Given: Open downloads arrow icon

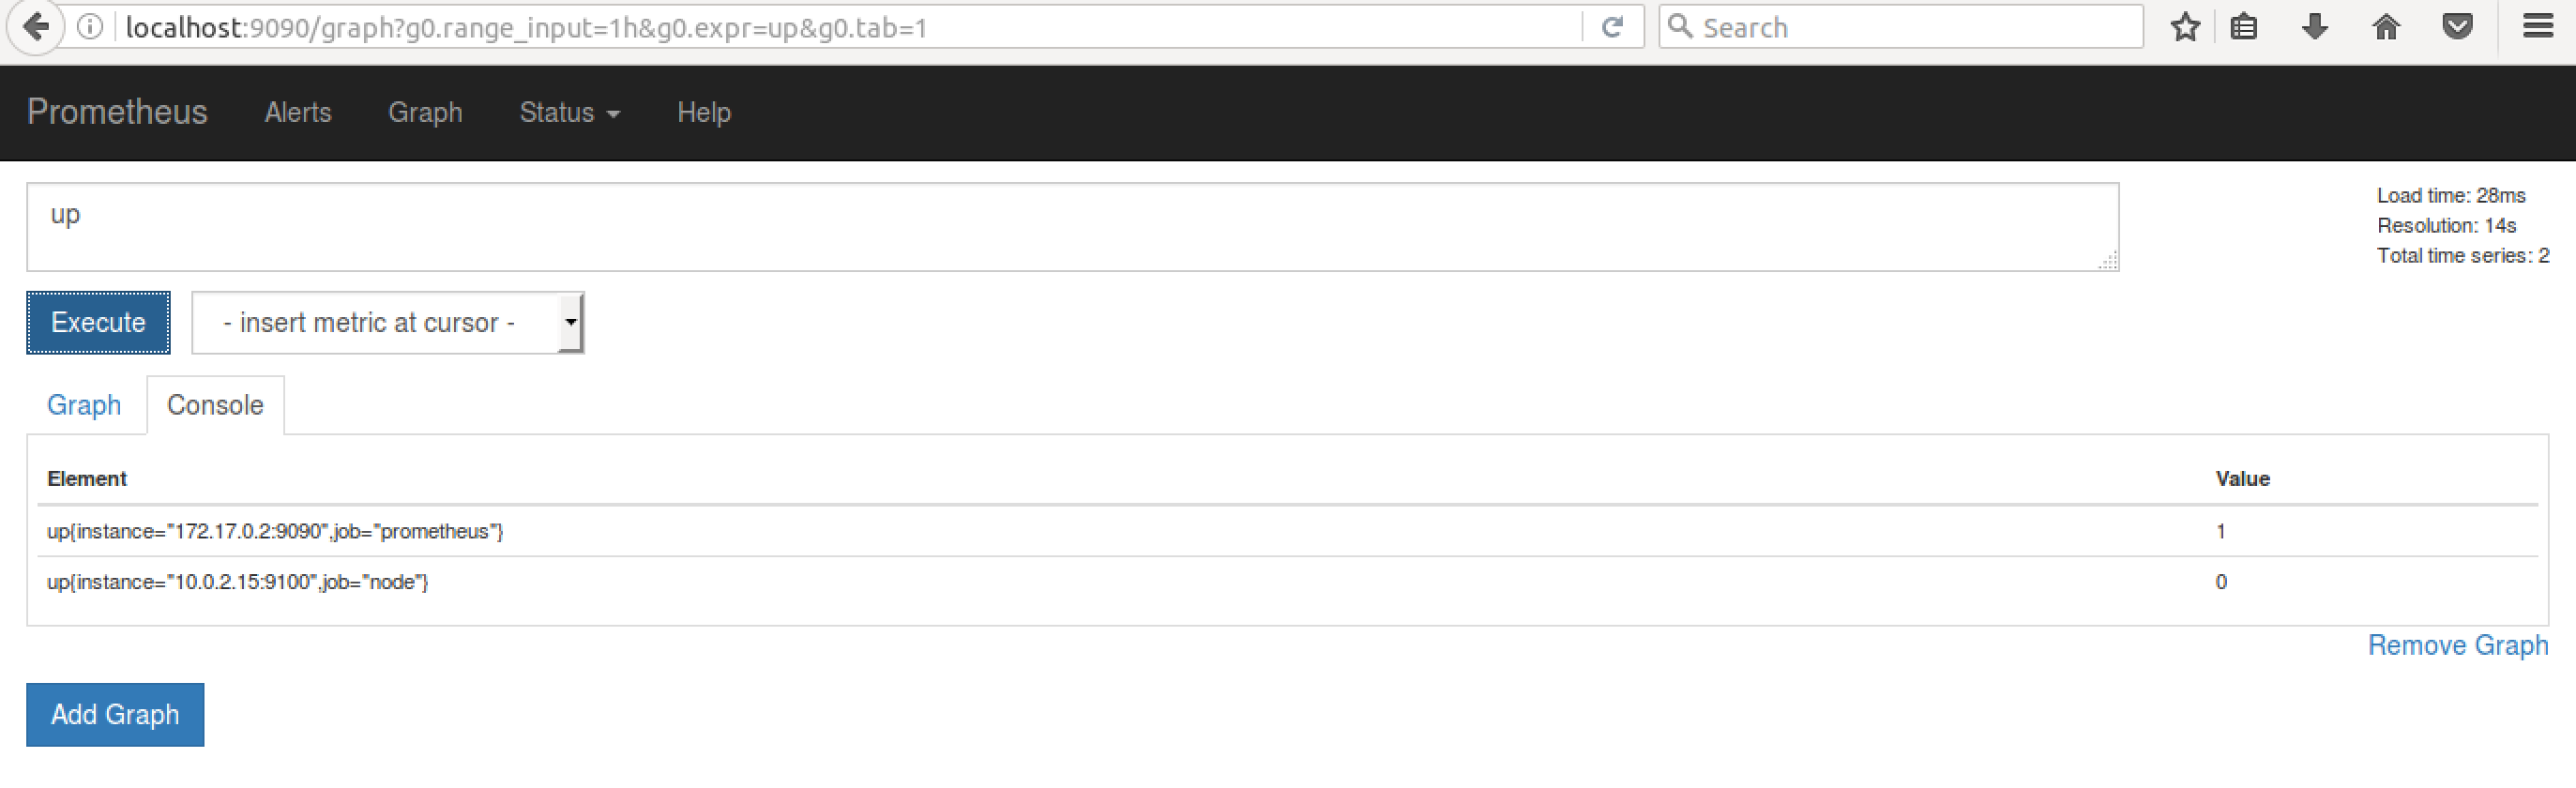Looking at the screenshot, I should click(2314, 27).
